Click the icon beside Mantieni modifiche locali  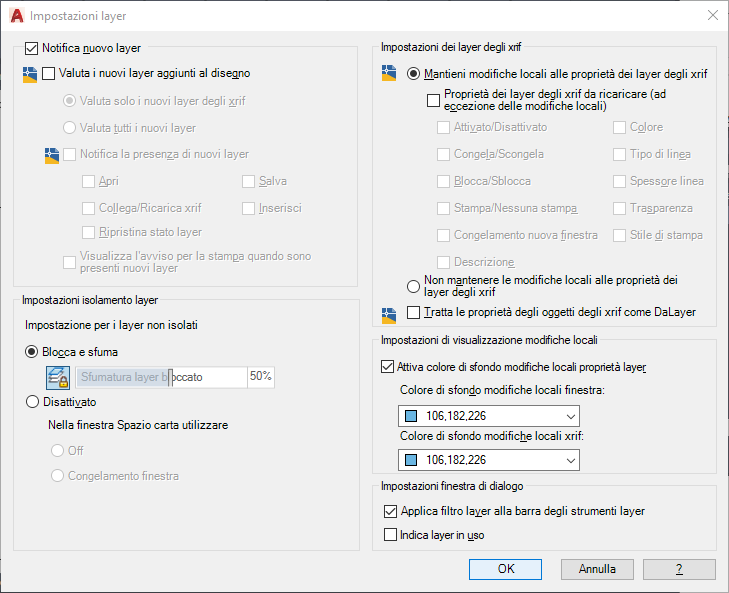coord(389,73)
